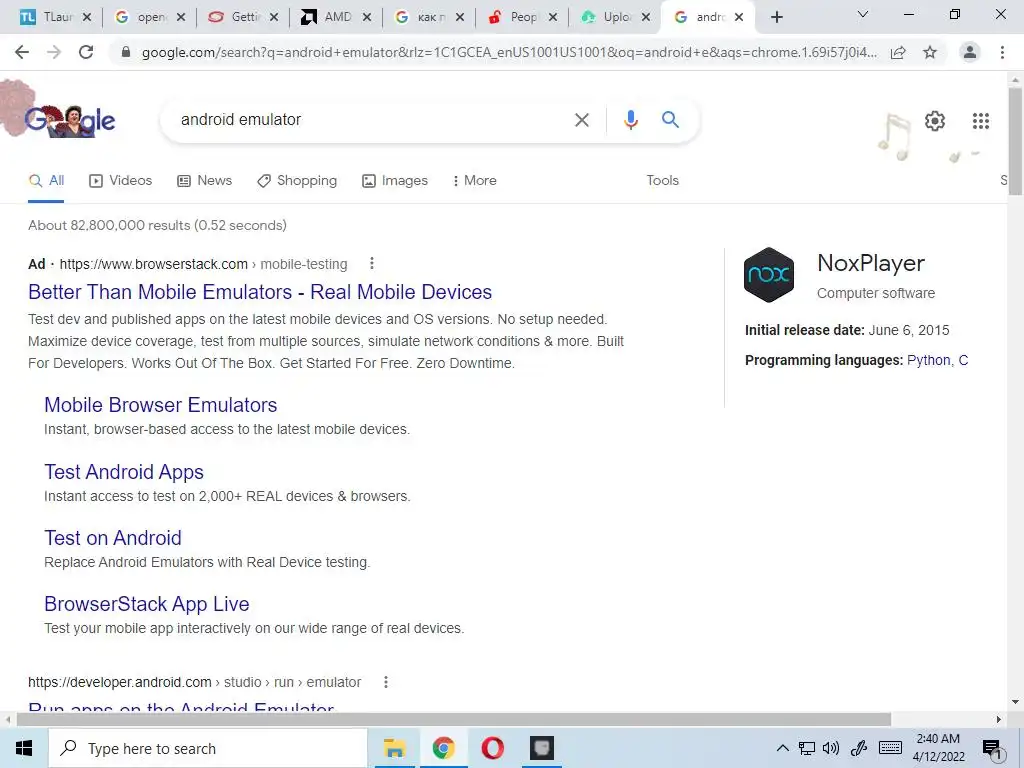Click the Google doodle logo
Screen dimensions: 1024x768
click(69, 121)
